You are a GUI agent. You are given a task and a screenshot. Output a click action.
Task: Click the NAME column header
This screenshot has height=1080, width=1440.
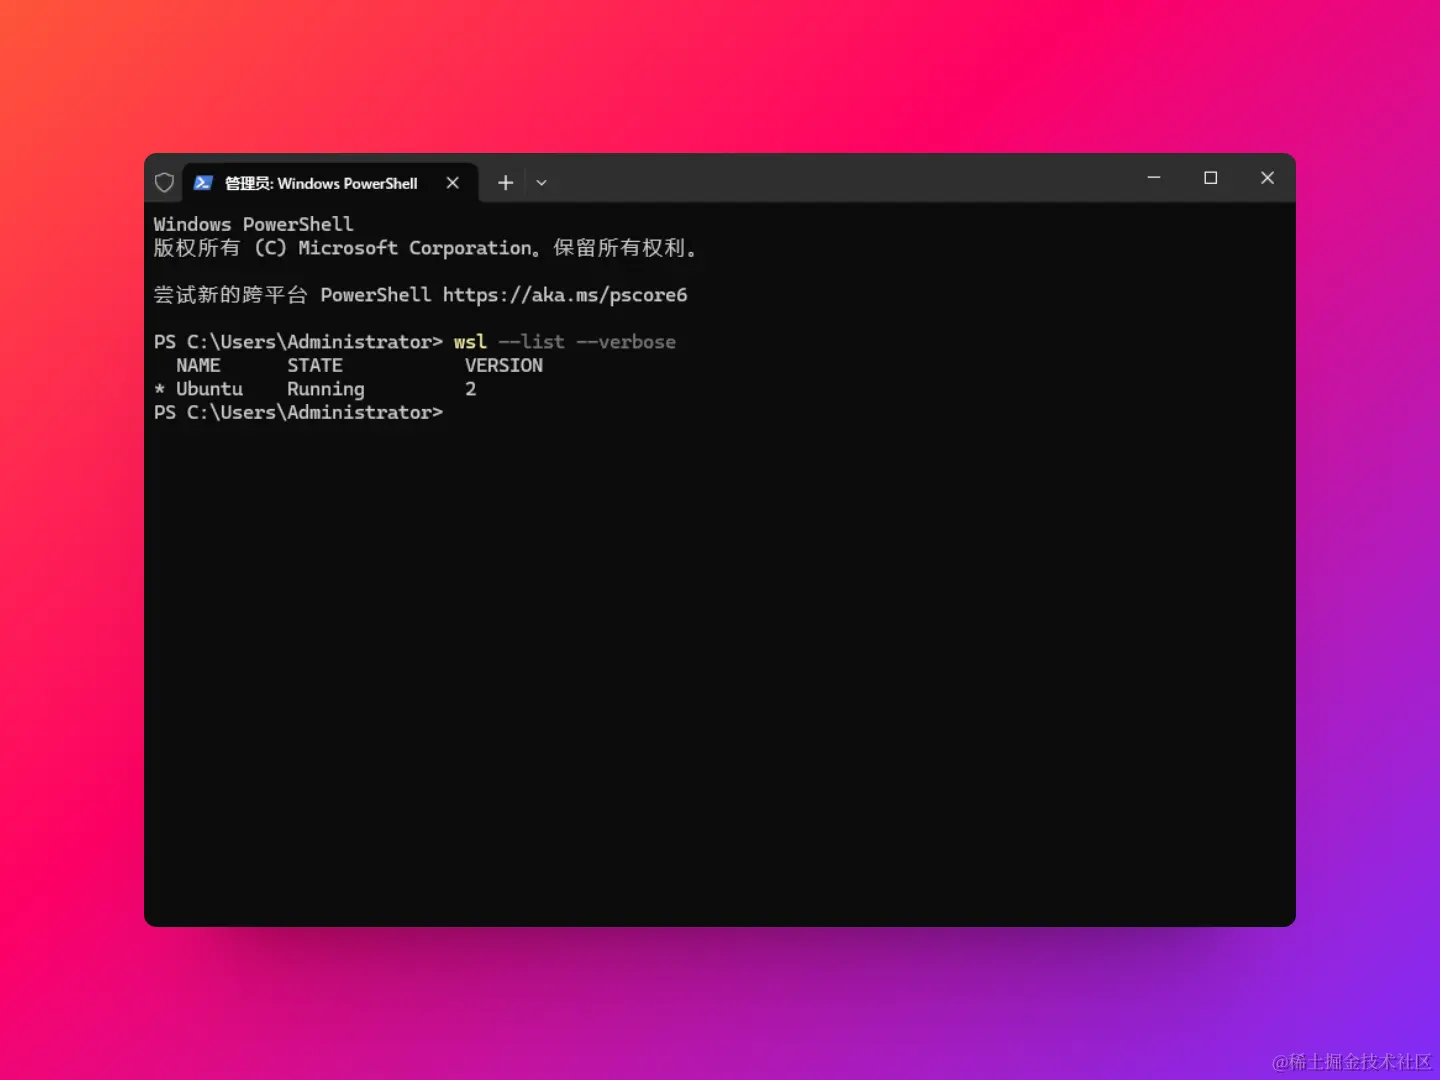(198, 366)
